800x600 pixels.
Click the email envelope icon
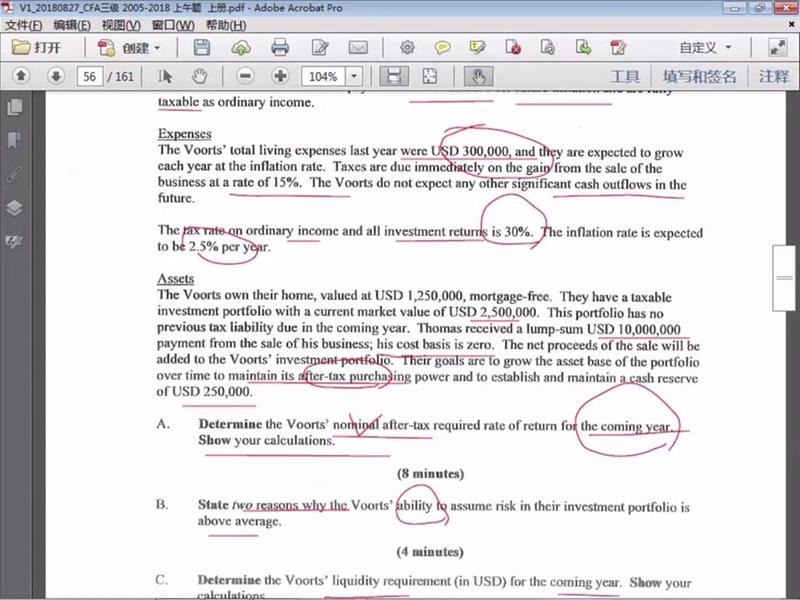tap(359, 47)
